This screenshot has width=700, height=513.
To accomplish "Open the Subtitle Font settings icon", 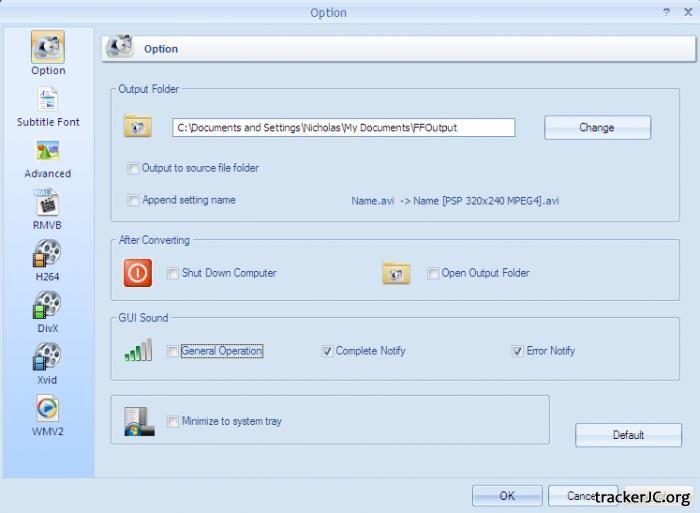I will coord(48,99).
